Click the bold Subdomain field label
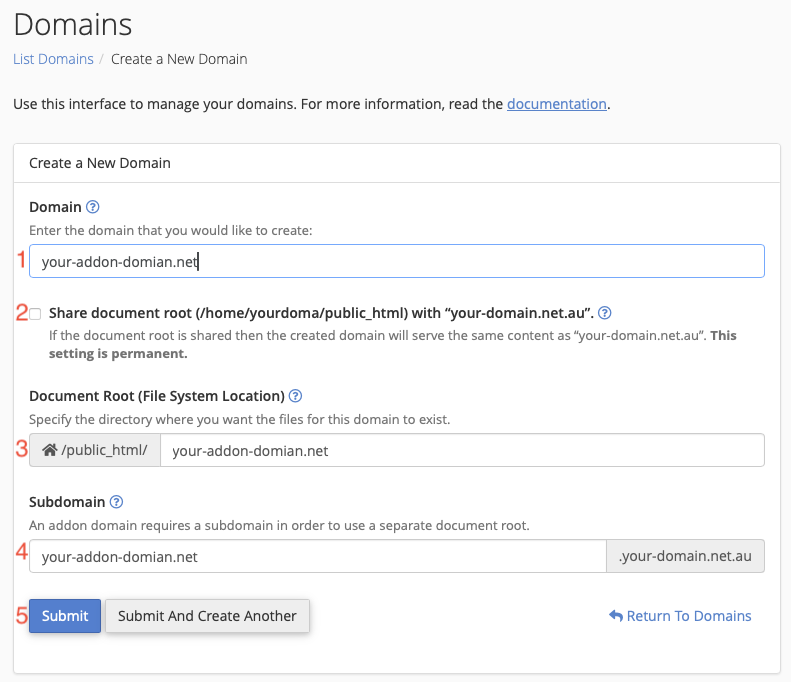The image size is (791, 682). tap(67, 502)
